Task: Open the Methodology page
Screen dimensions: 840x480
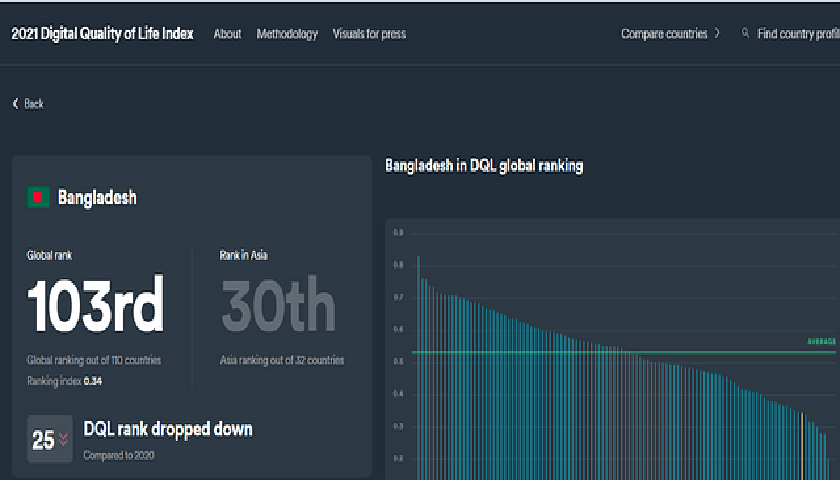Action: click(x=287, y=34)
